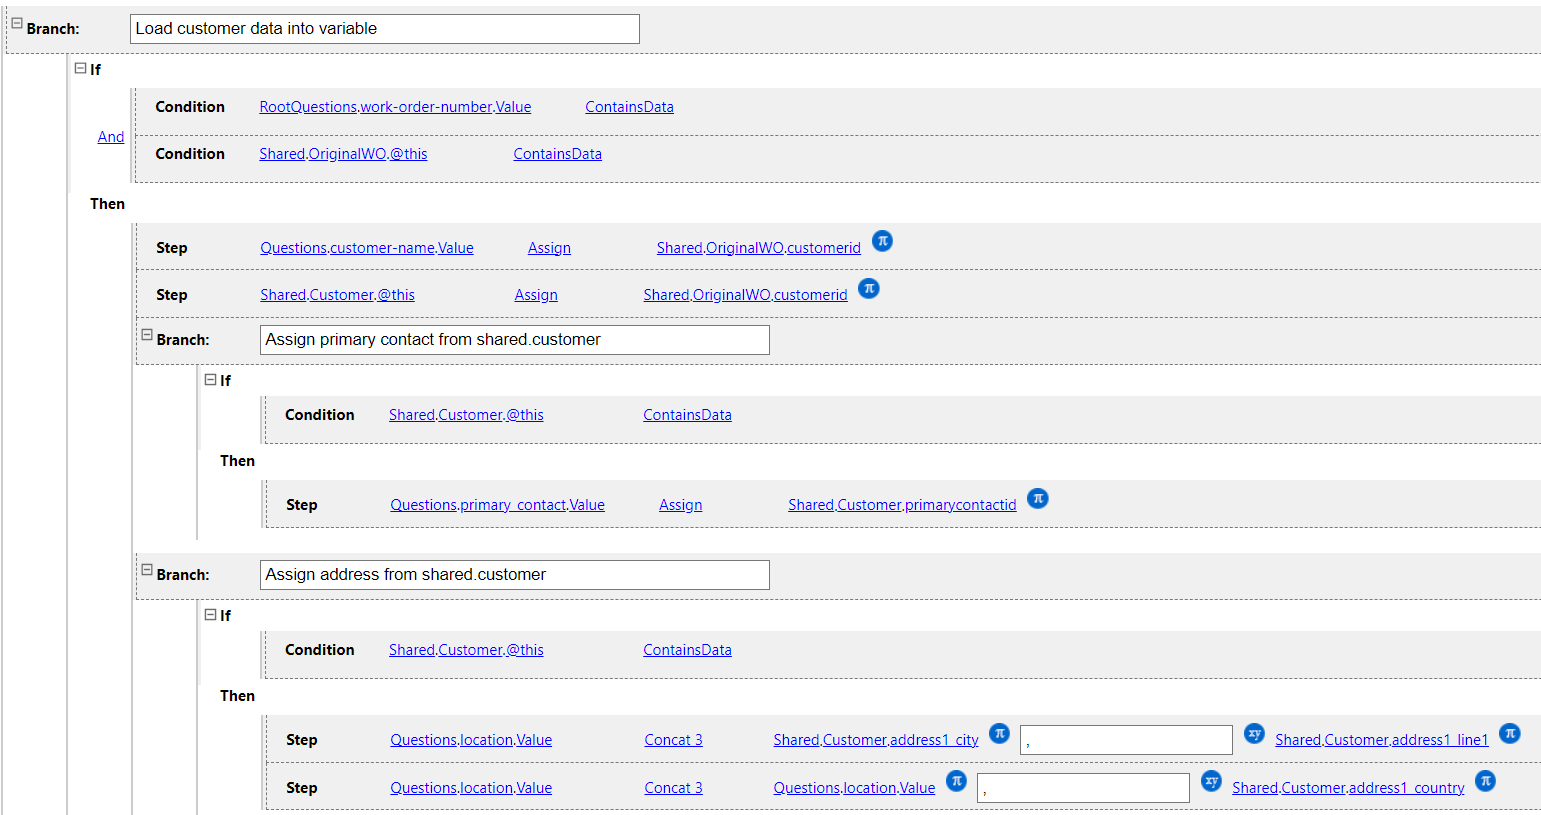The image size is (1541, 815).
Task: Collapse the topmost If block
Action: pos(80,69)
